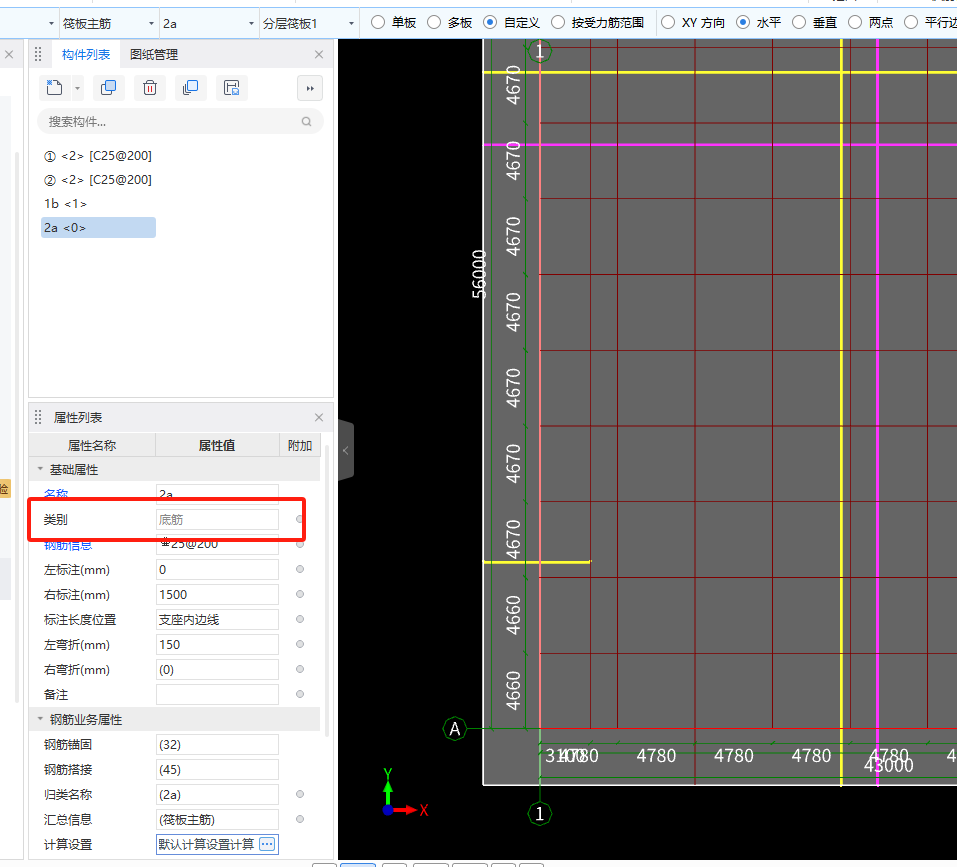
Task: Toggle the 附加 circle for 左标注
Action: point(300,569)
